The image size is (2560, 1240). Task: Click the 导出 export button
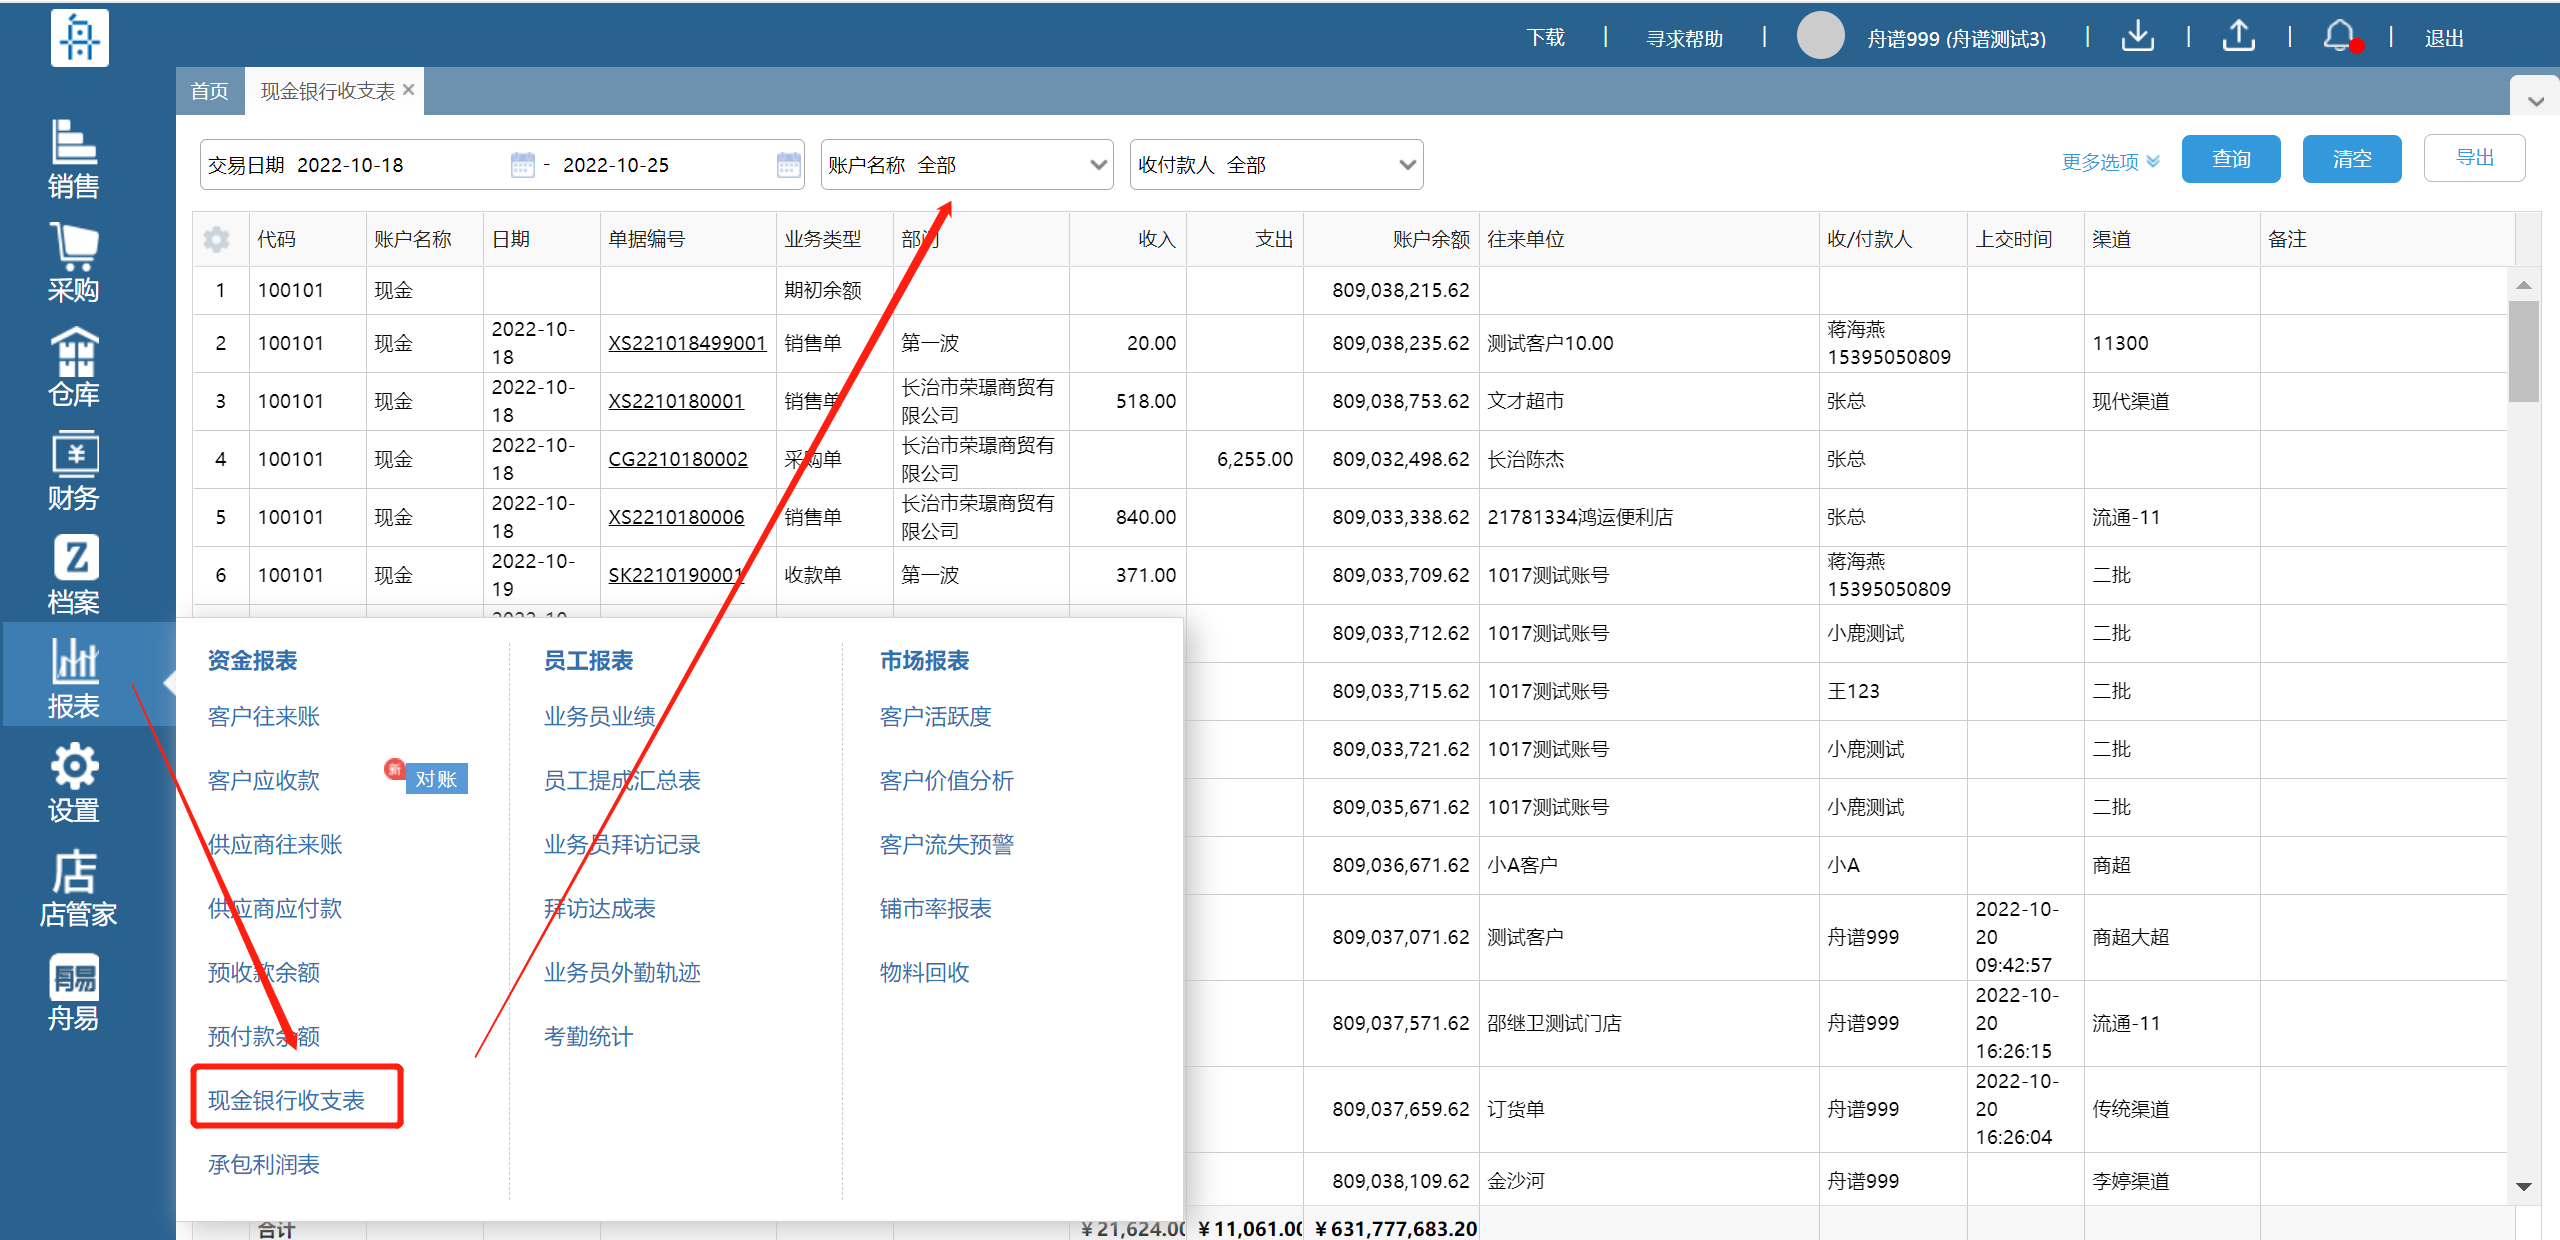[x=2475, y=158]
